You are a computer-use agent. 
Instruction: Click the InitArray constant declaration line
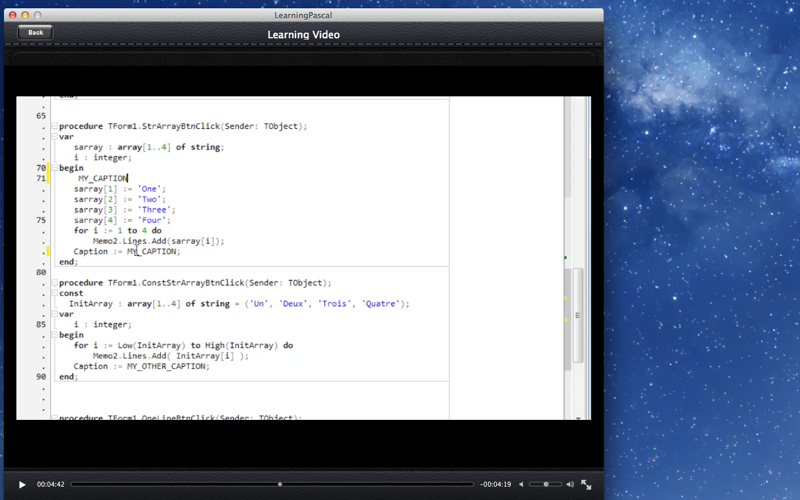[239, 304]
